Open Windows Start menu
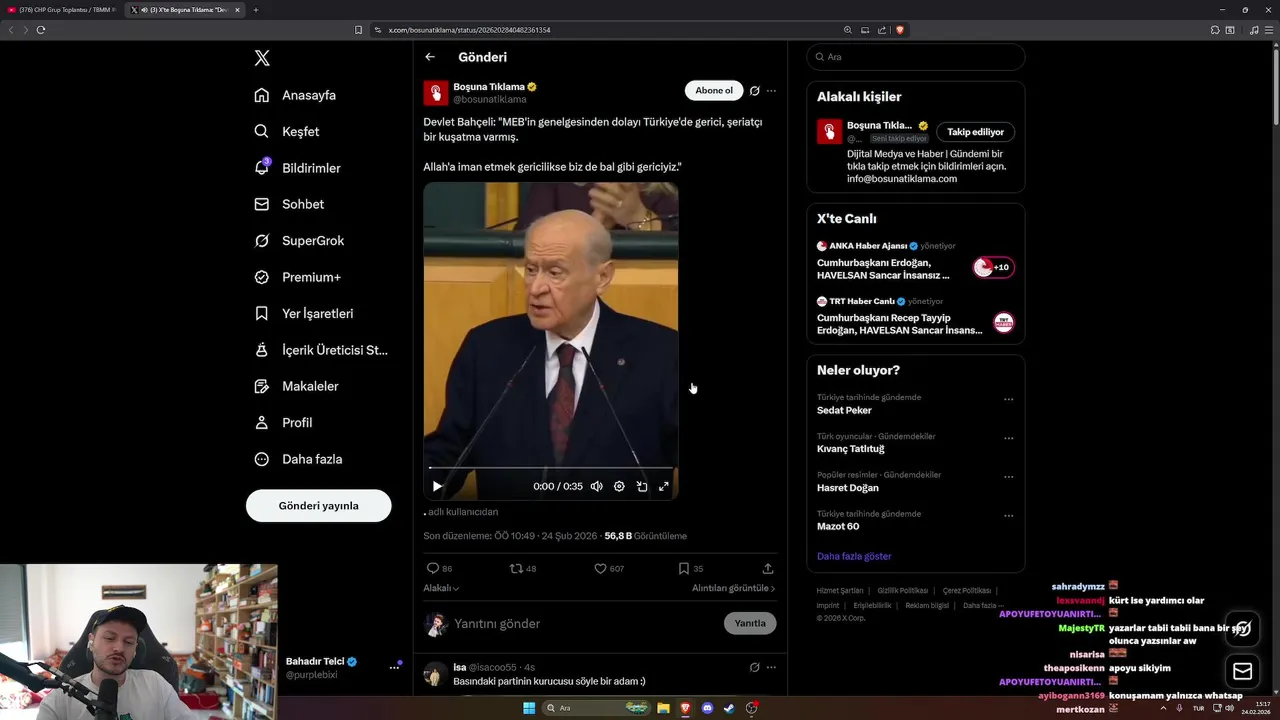 pos(529,708)
